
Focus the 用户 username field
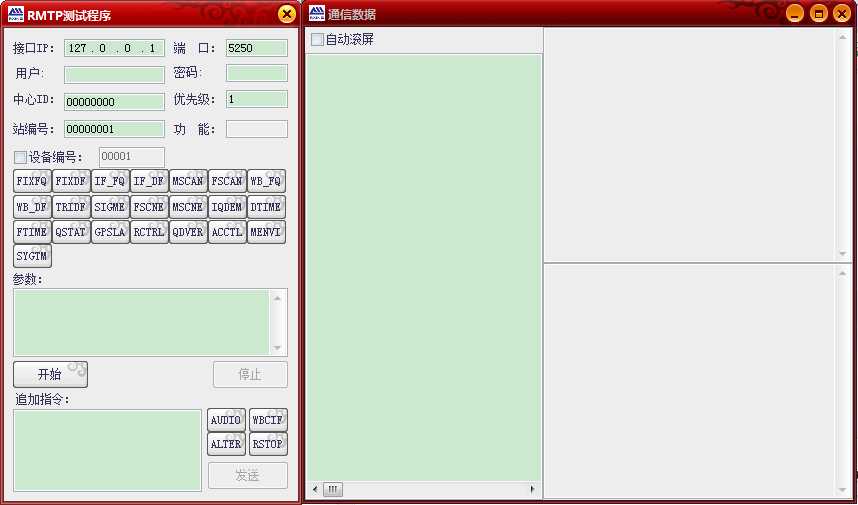pyautogui.click(x=114, y=74)
